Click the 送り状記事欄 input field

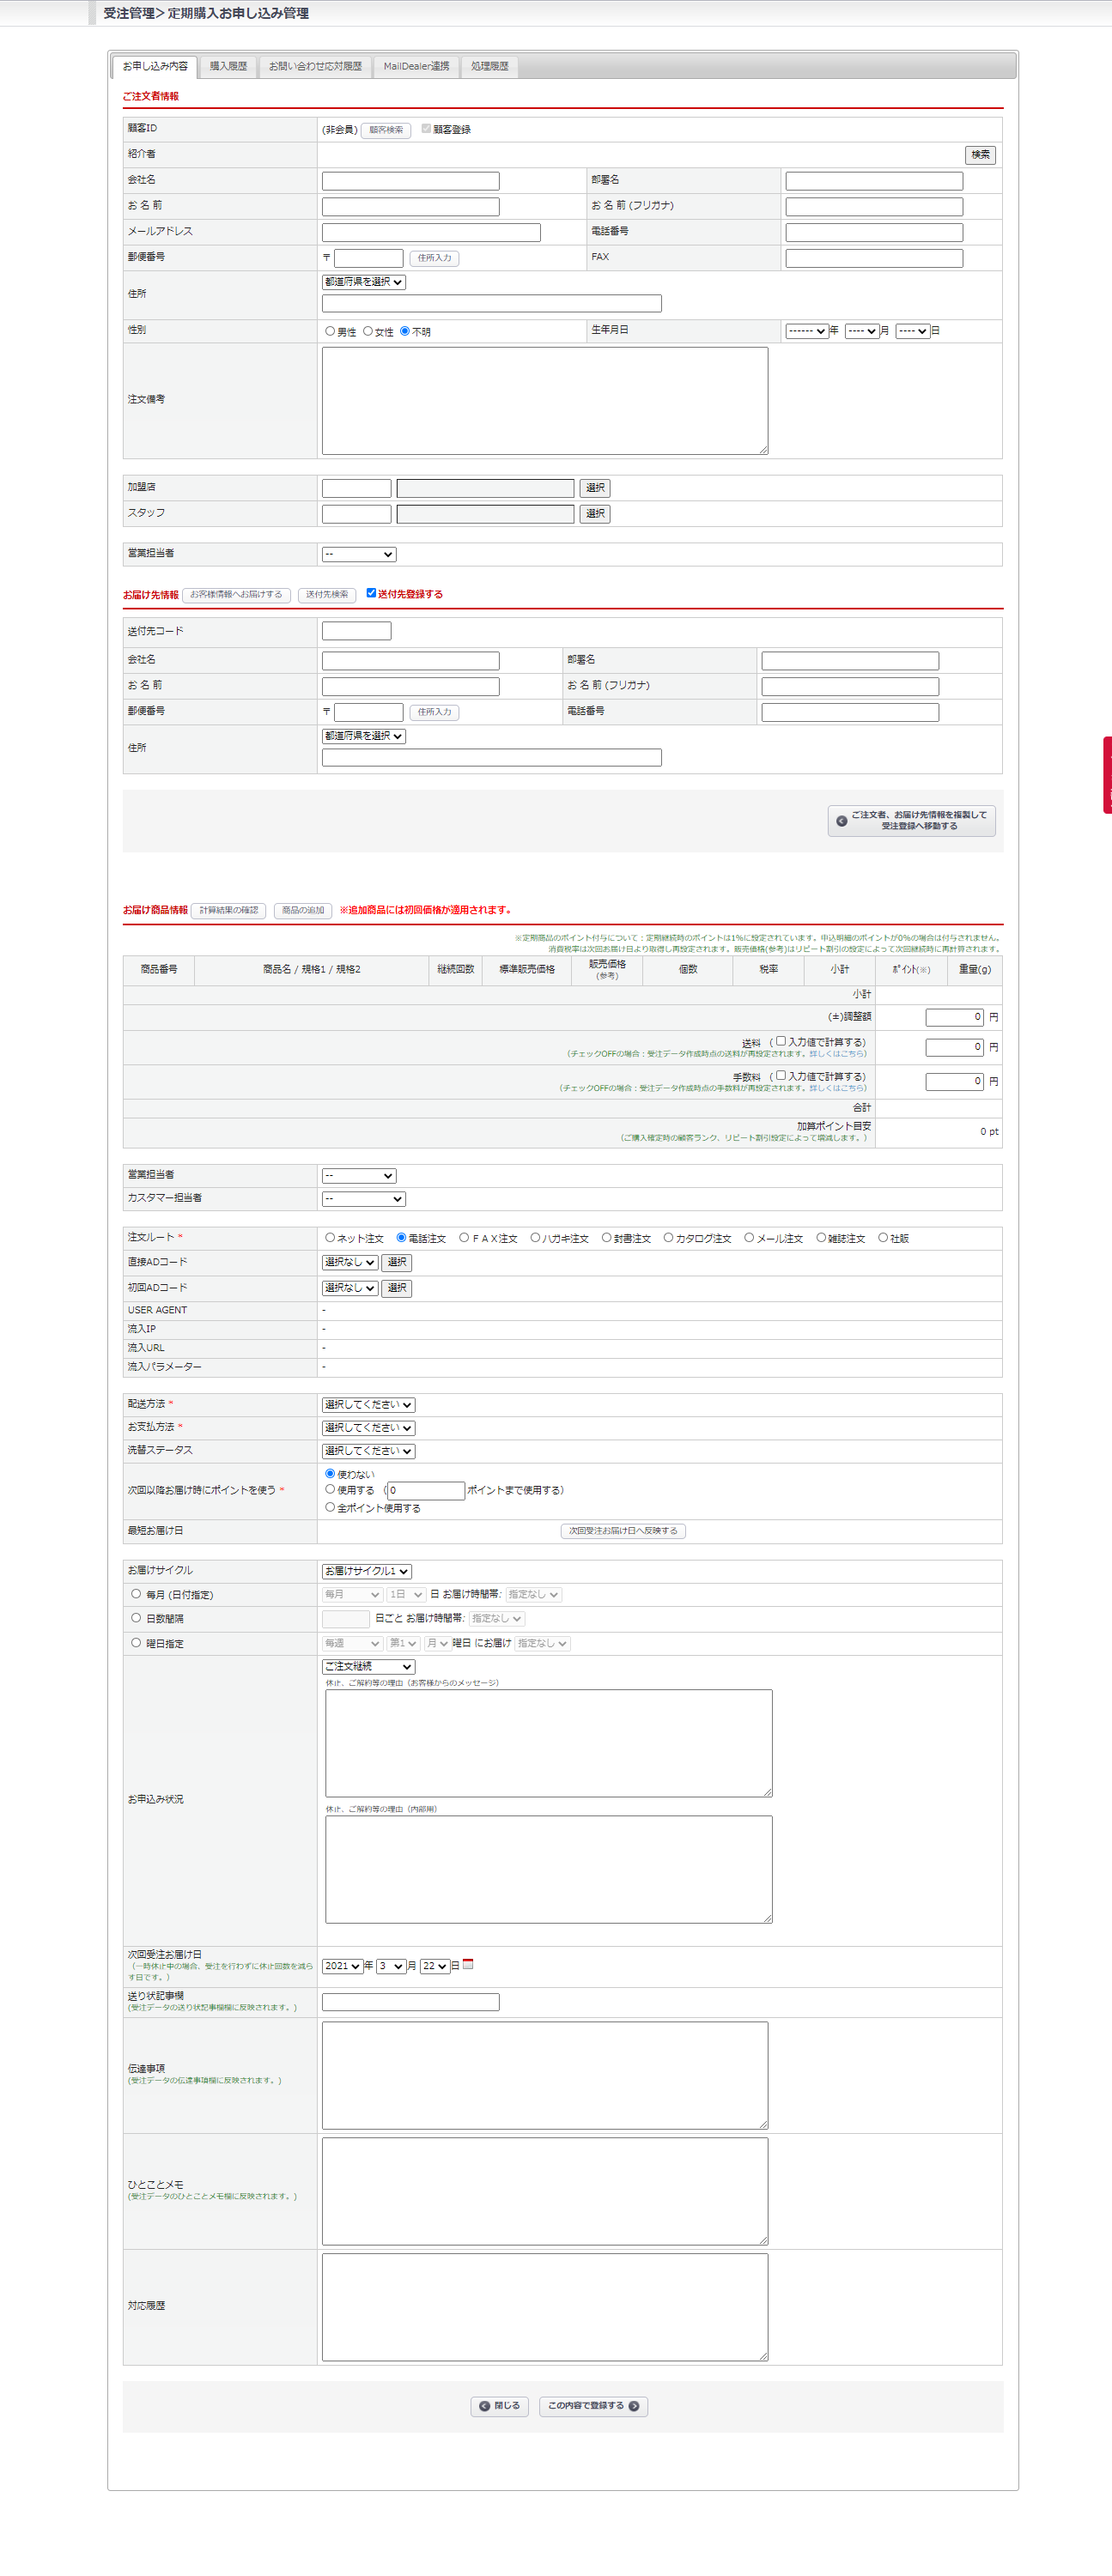coord(411,2002)
